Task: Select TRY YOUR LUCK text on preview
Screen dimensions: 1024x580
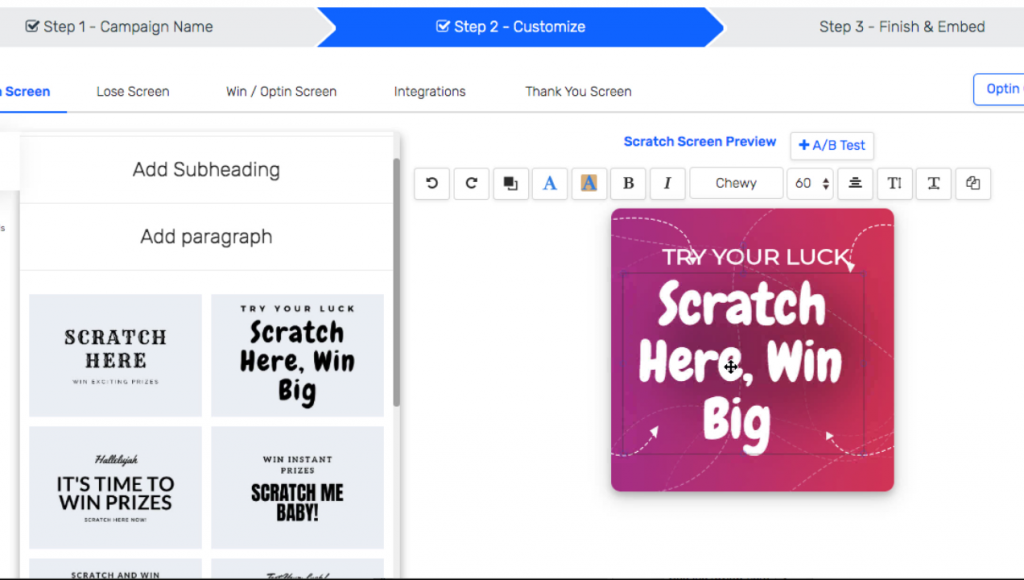Action: (756, 257)
